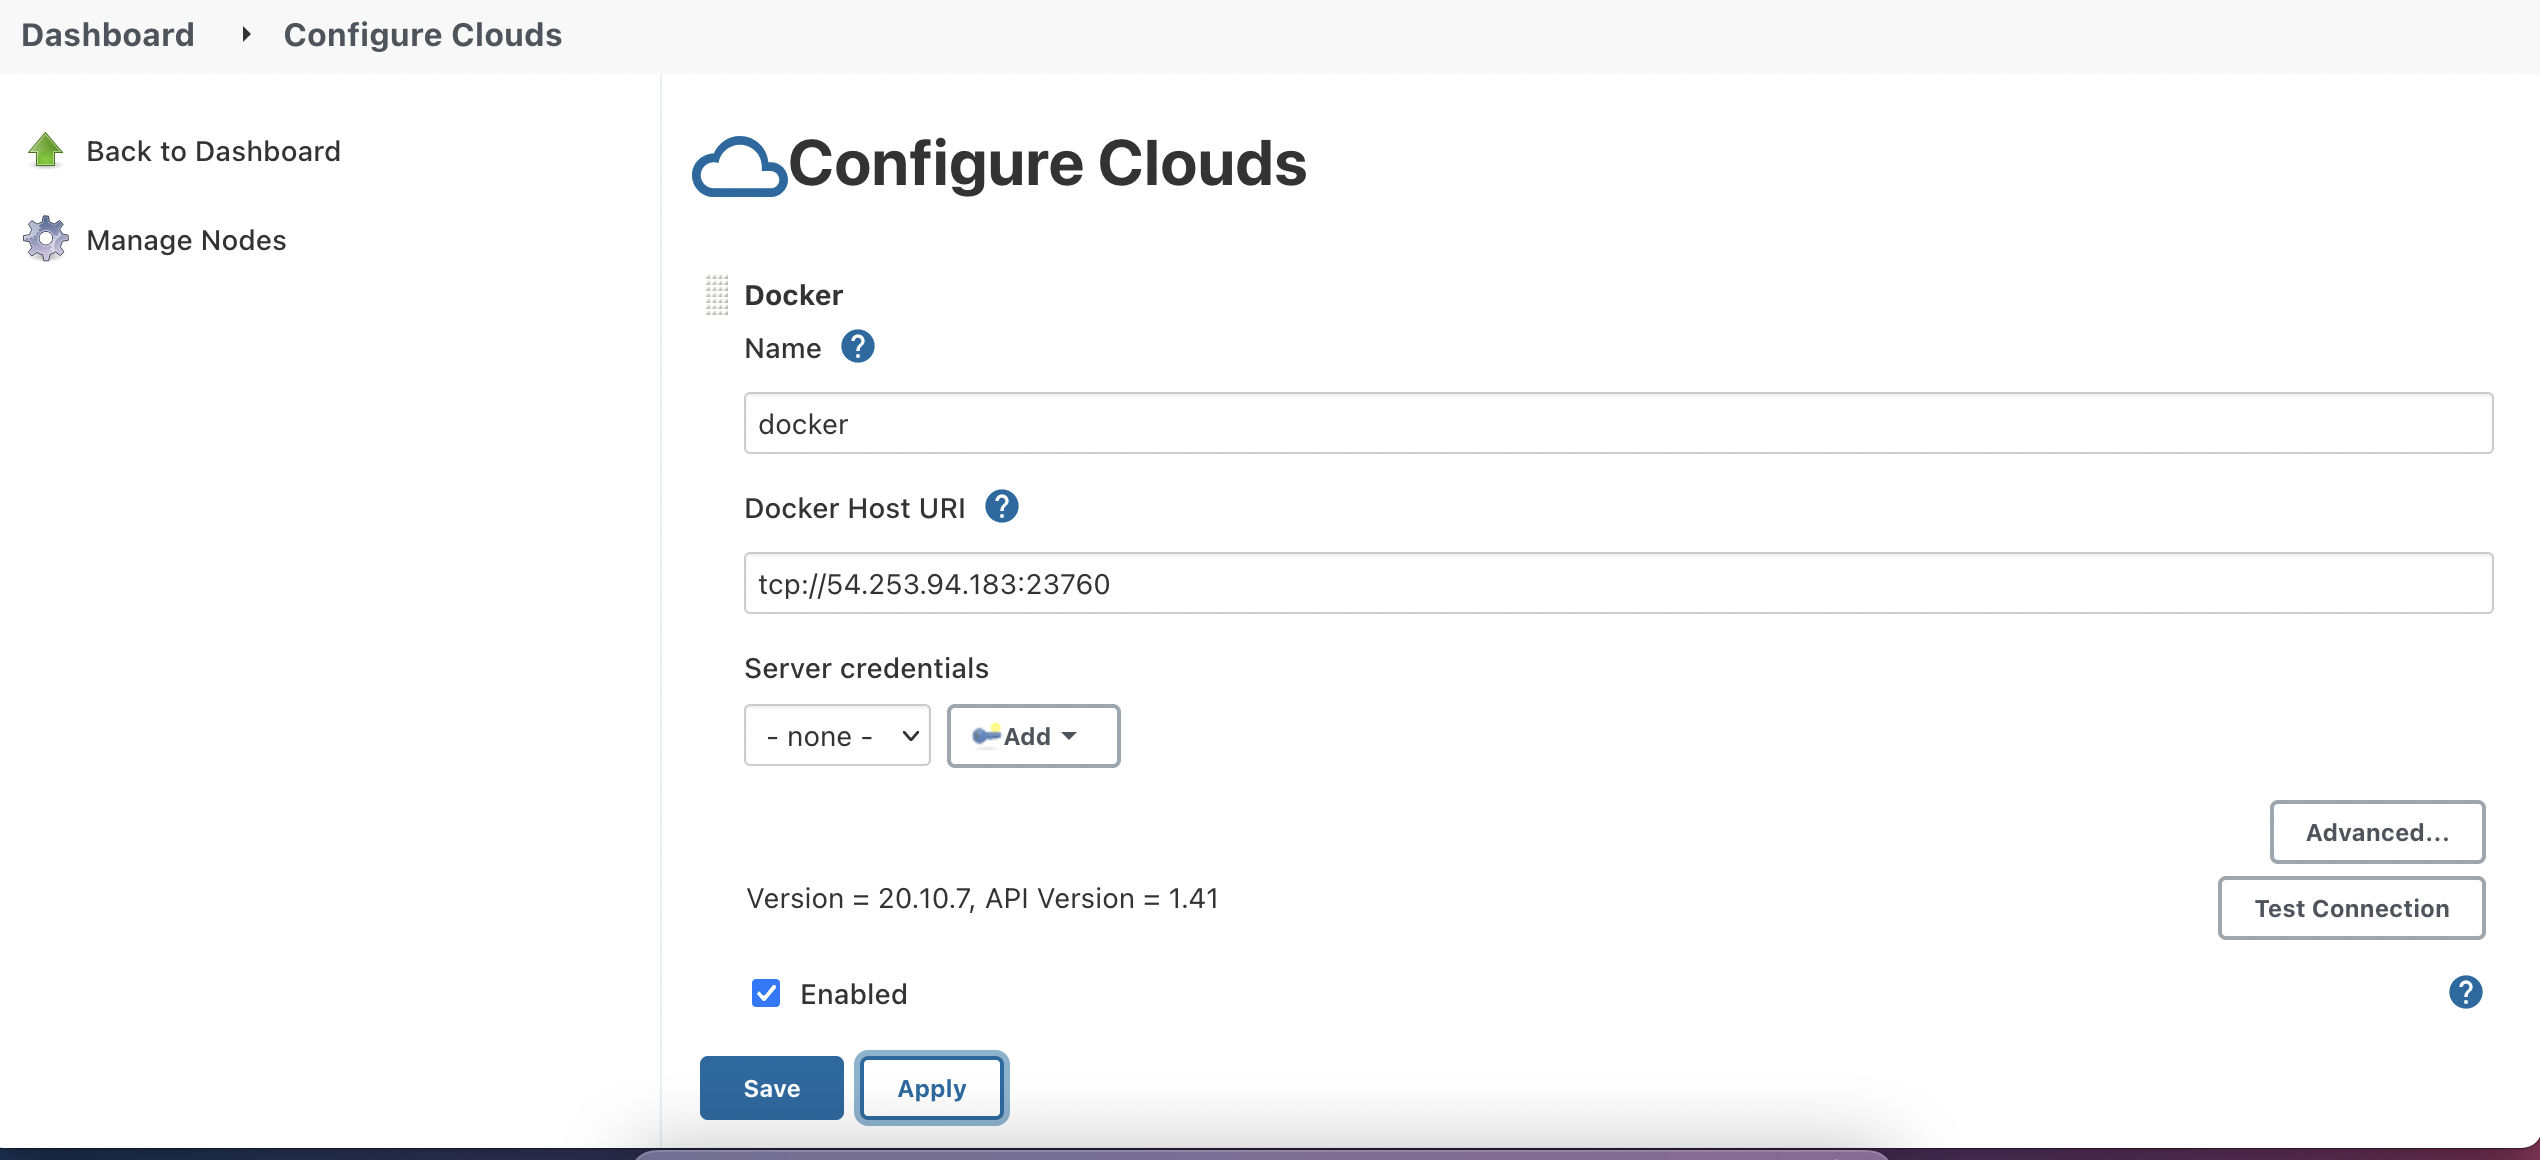Screen dimensions: 2540x1160
Task: Grab the Docker section drag handle
Action: (716, 295)
